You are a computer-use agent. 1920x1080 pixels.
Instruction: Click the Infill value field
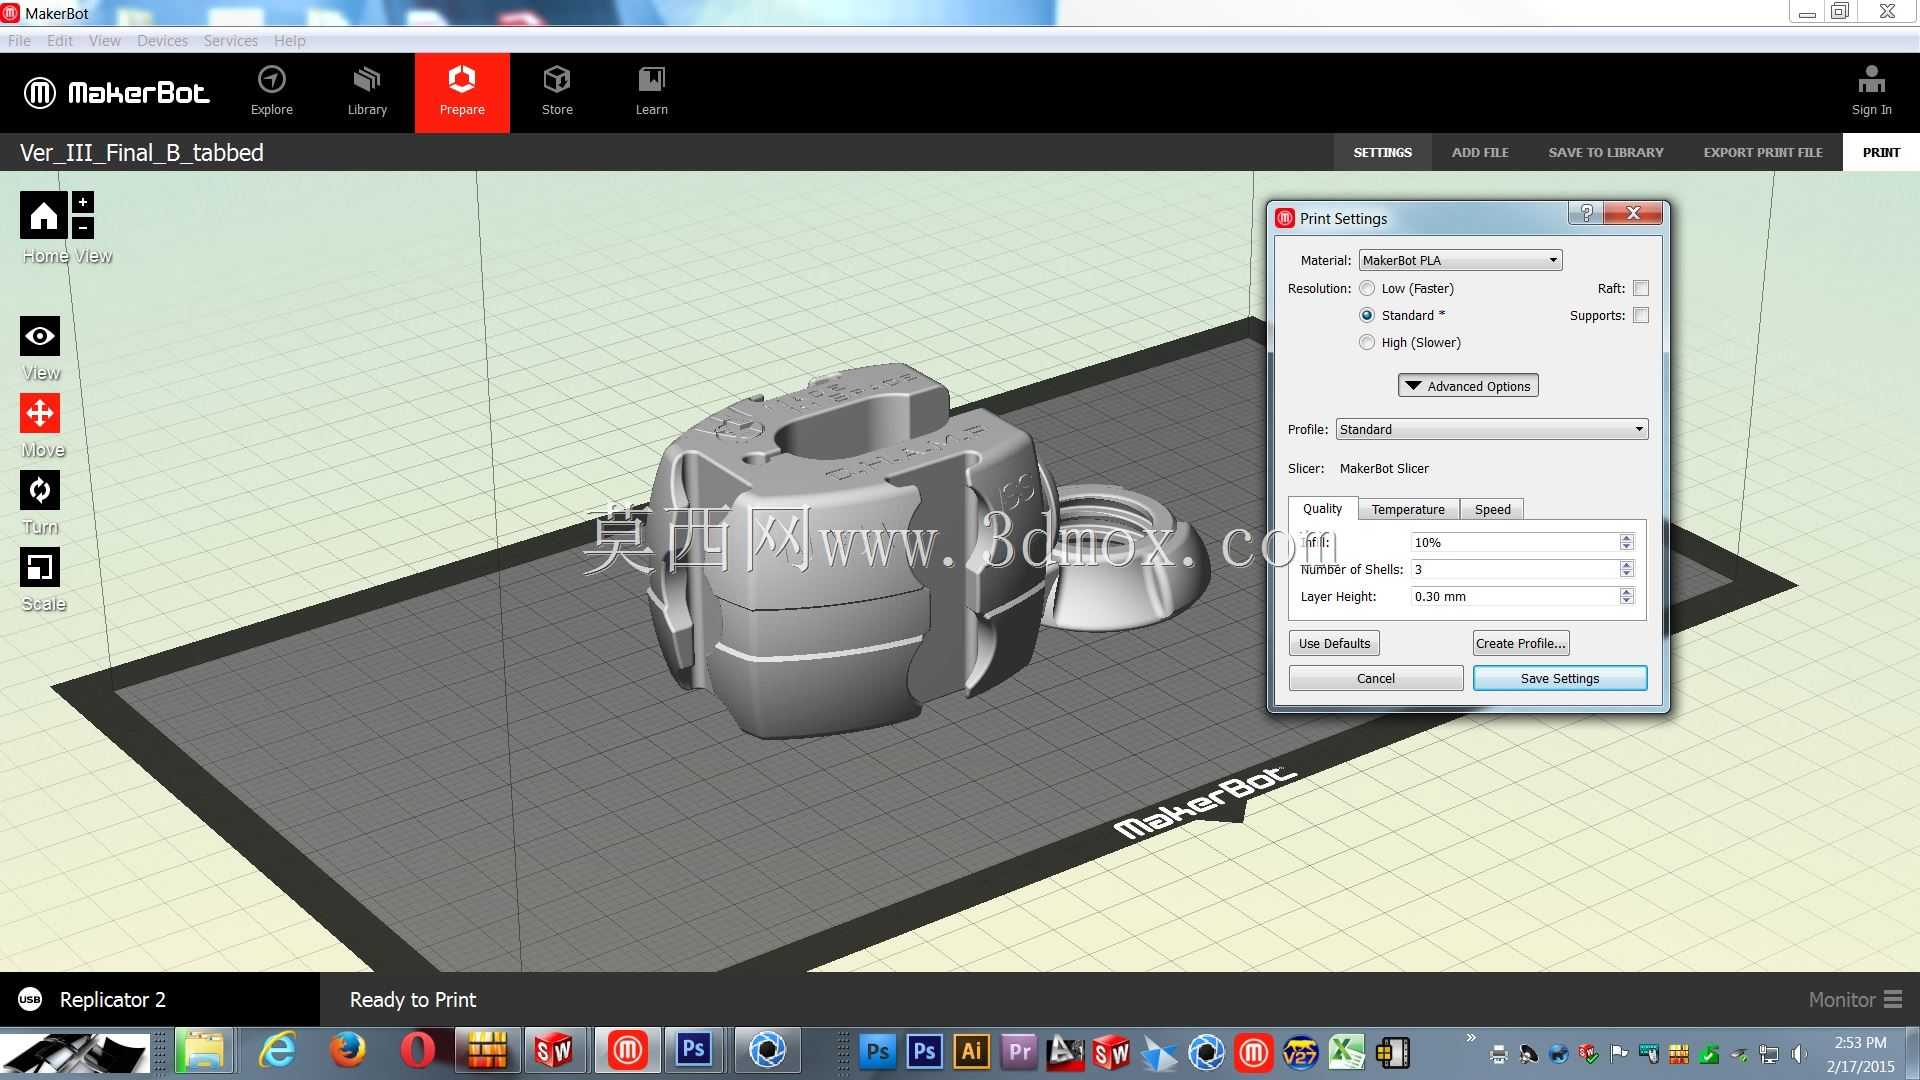click(x=1515, y=542)
